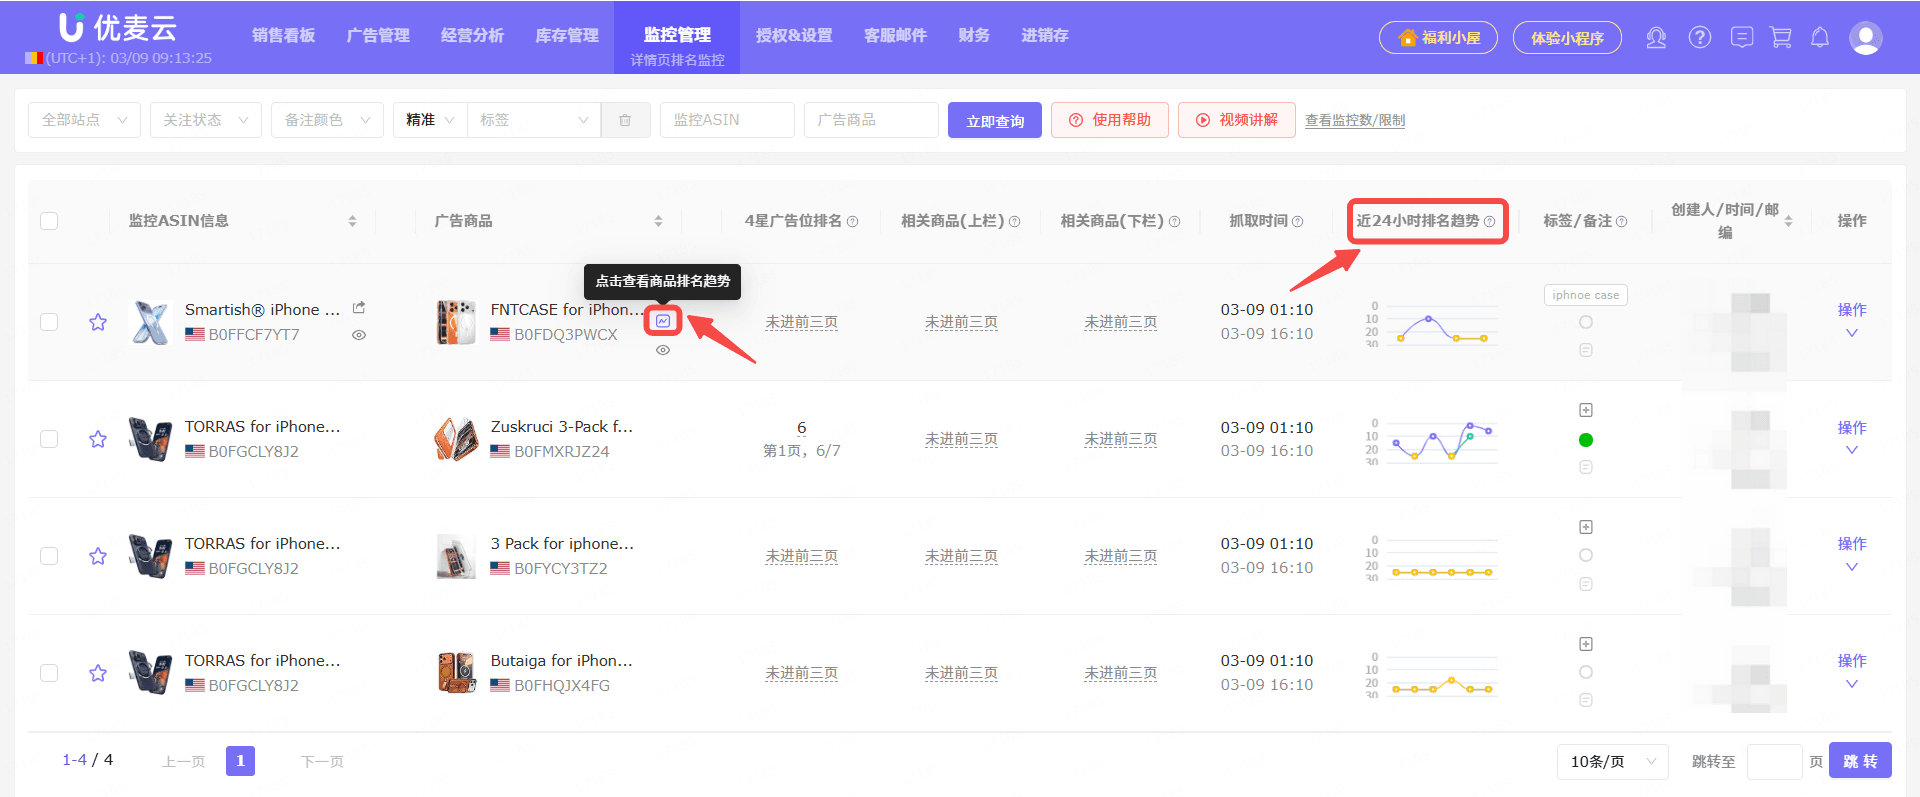Image resolution: width=1920 pixels, height=797 pixels.
Task: Expand 操作 menu for the Smartish row
Action: pos(1852,321)
